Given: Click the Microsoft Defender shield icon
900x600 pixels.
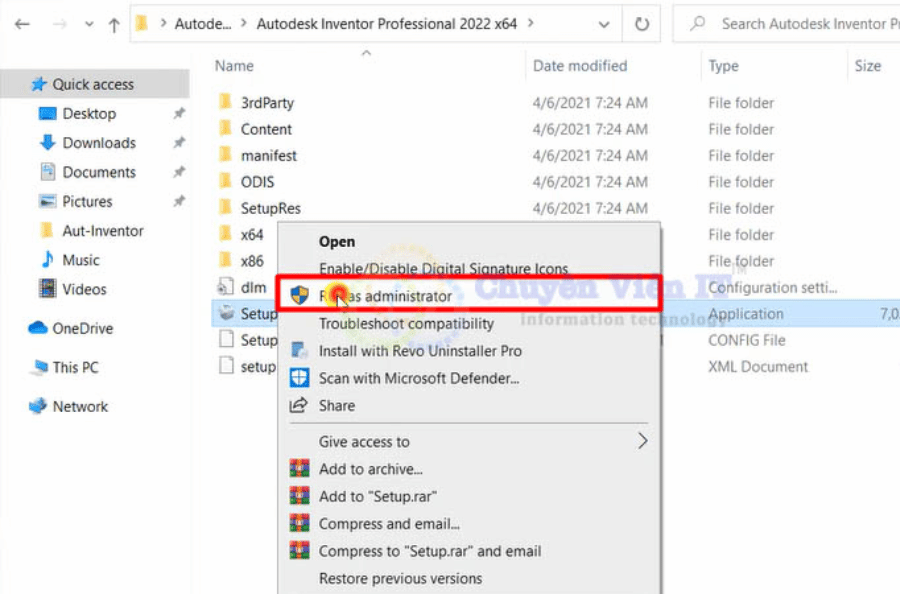Looking at the screenshot, I should [298, 378].
